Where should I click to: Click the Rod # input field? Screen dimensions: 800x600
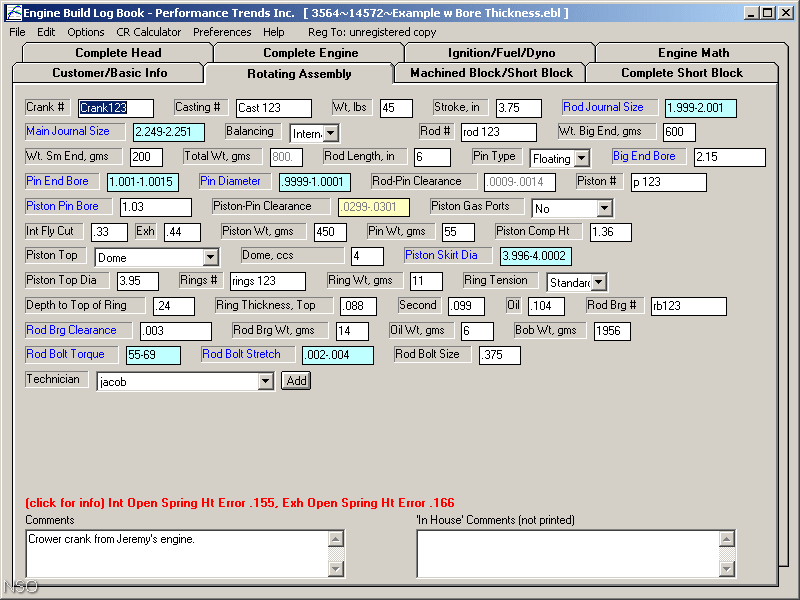pos(498,132)
